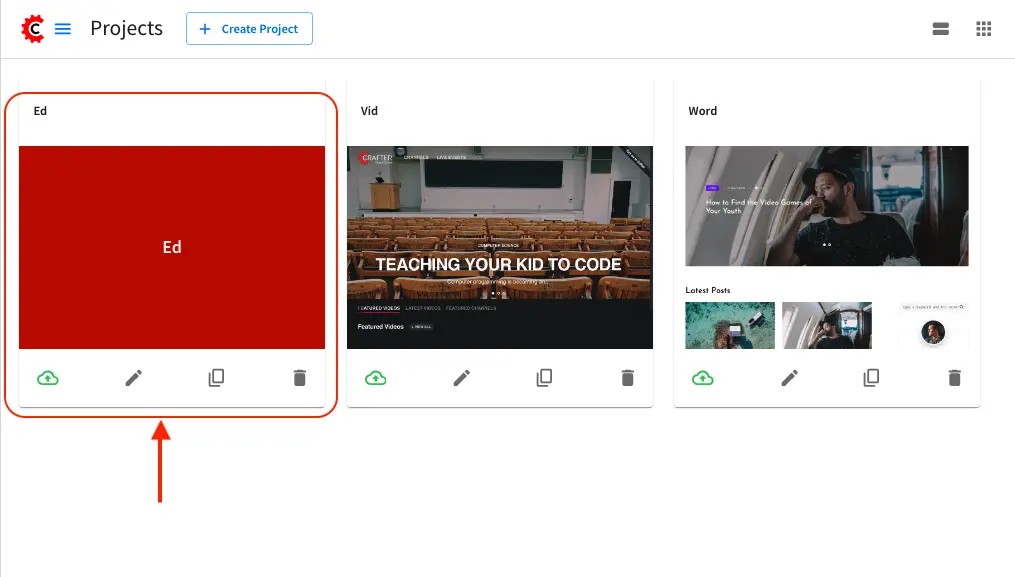Duplicate the Ed project
The height and width of the screenshot is (577, 1015).
(x=216, y=378)
